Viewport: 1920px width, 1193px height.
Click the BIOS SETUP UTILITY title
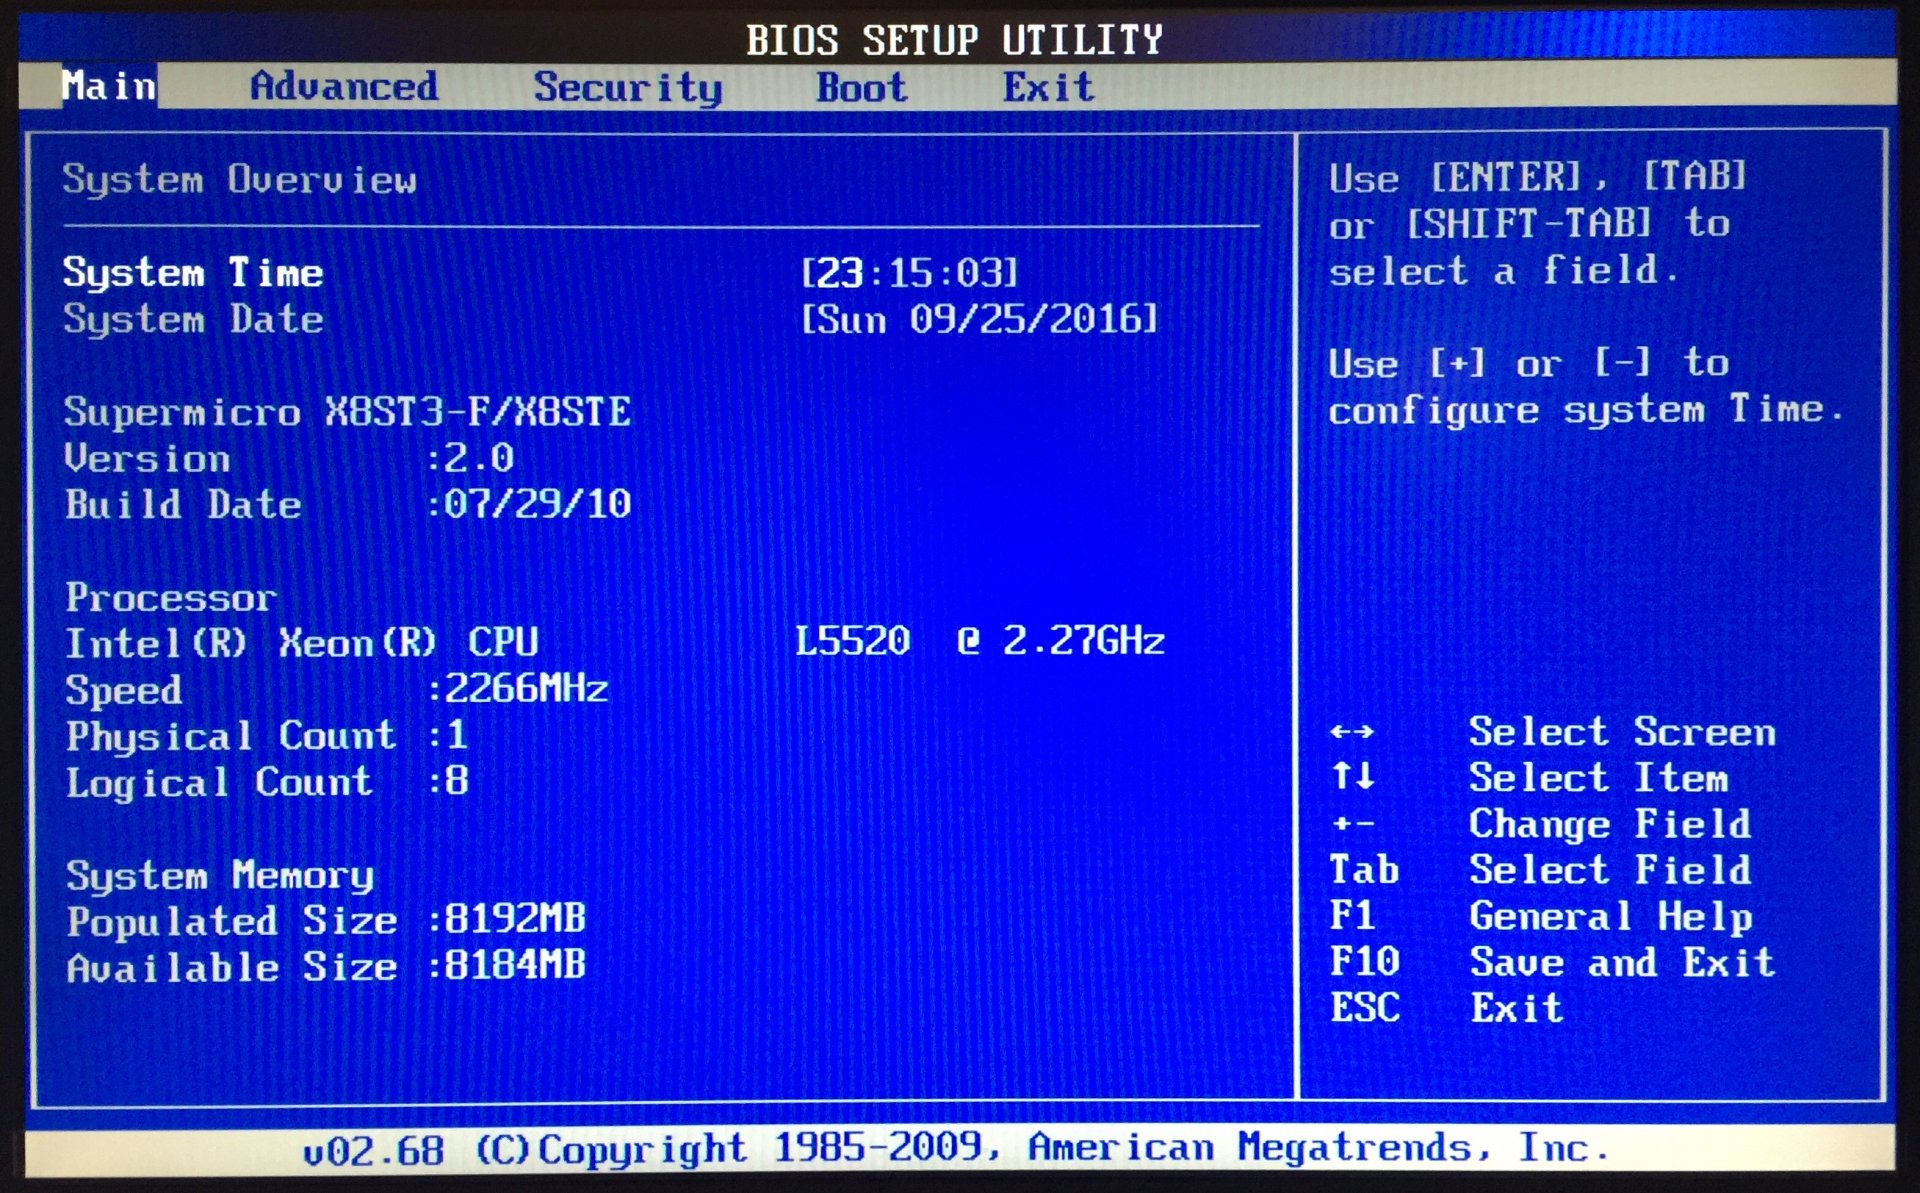[955, 41]
